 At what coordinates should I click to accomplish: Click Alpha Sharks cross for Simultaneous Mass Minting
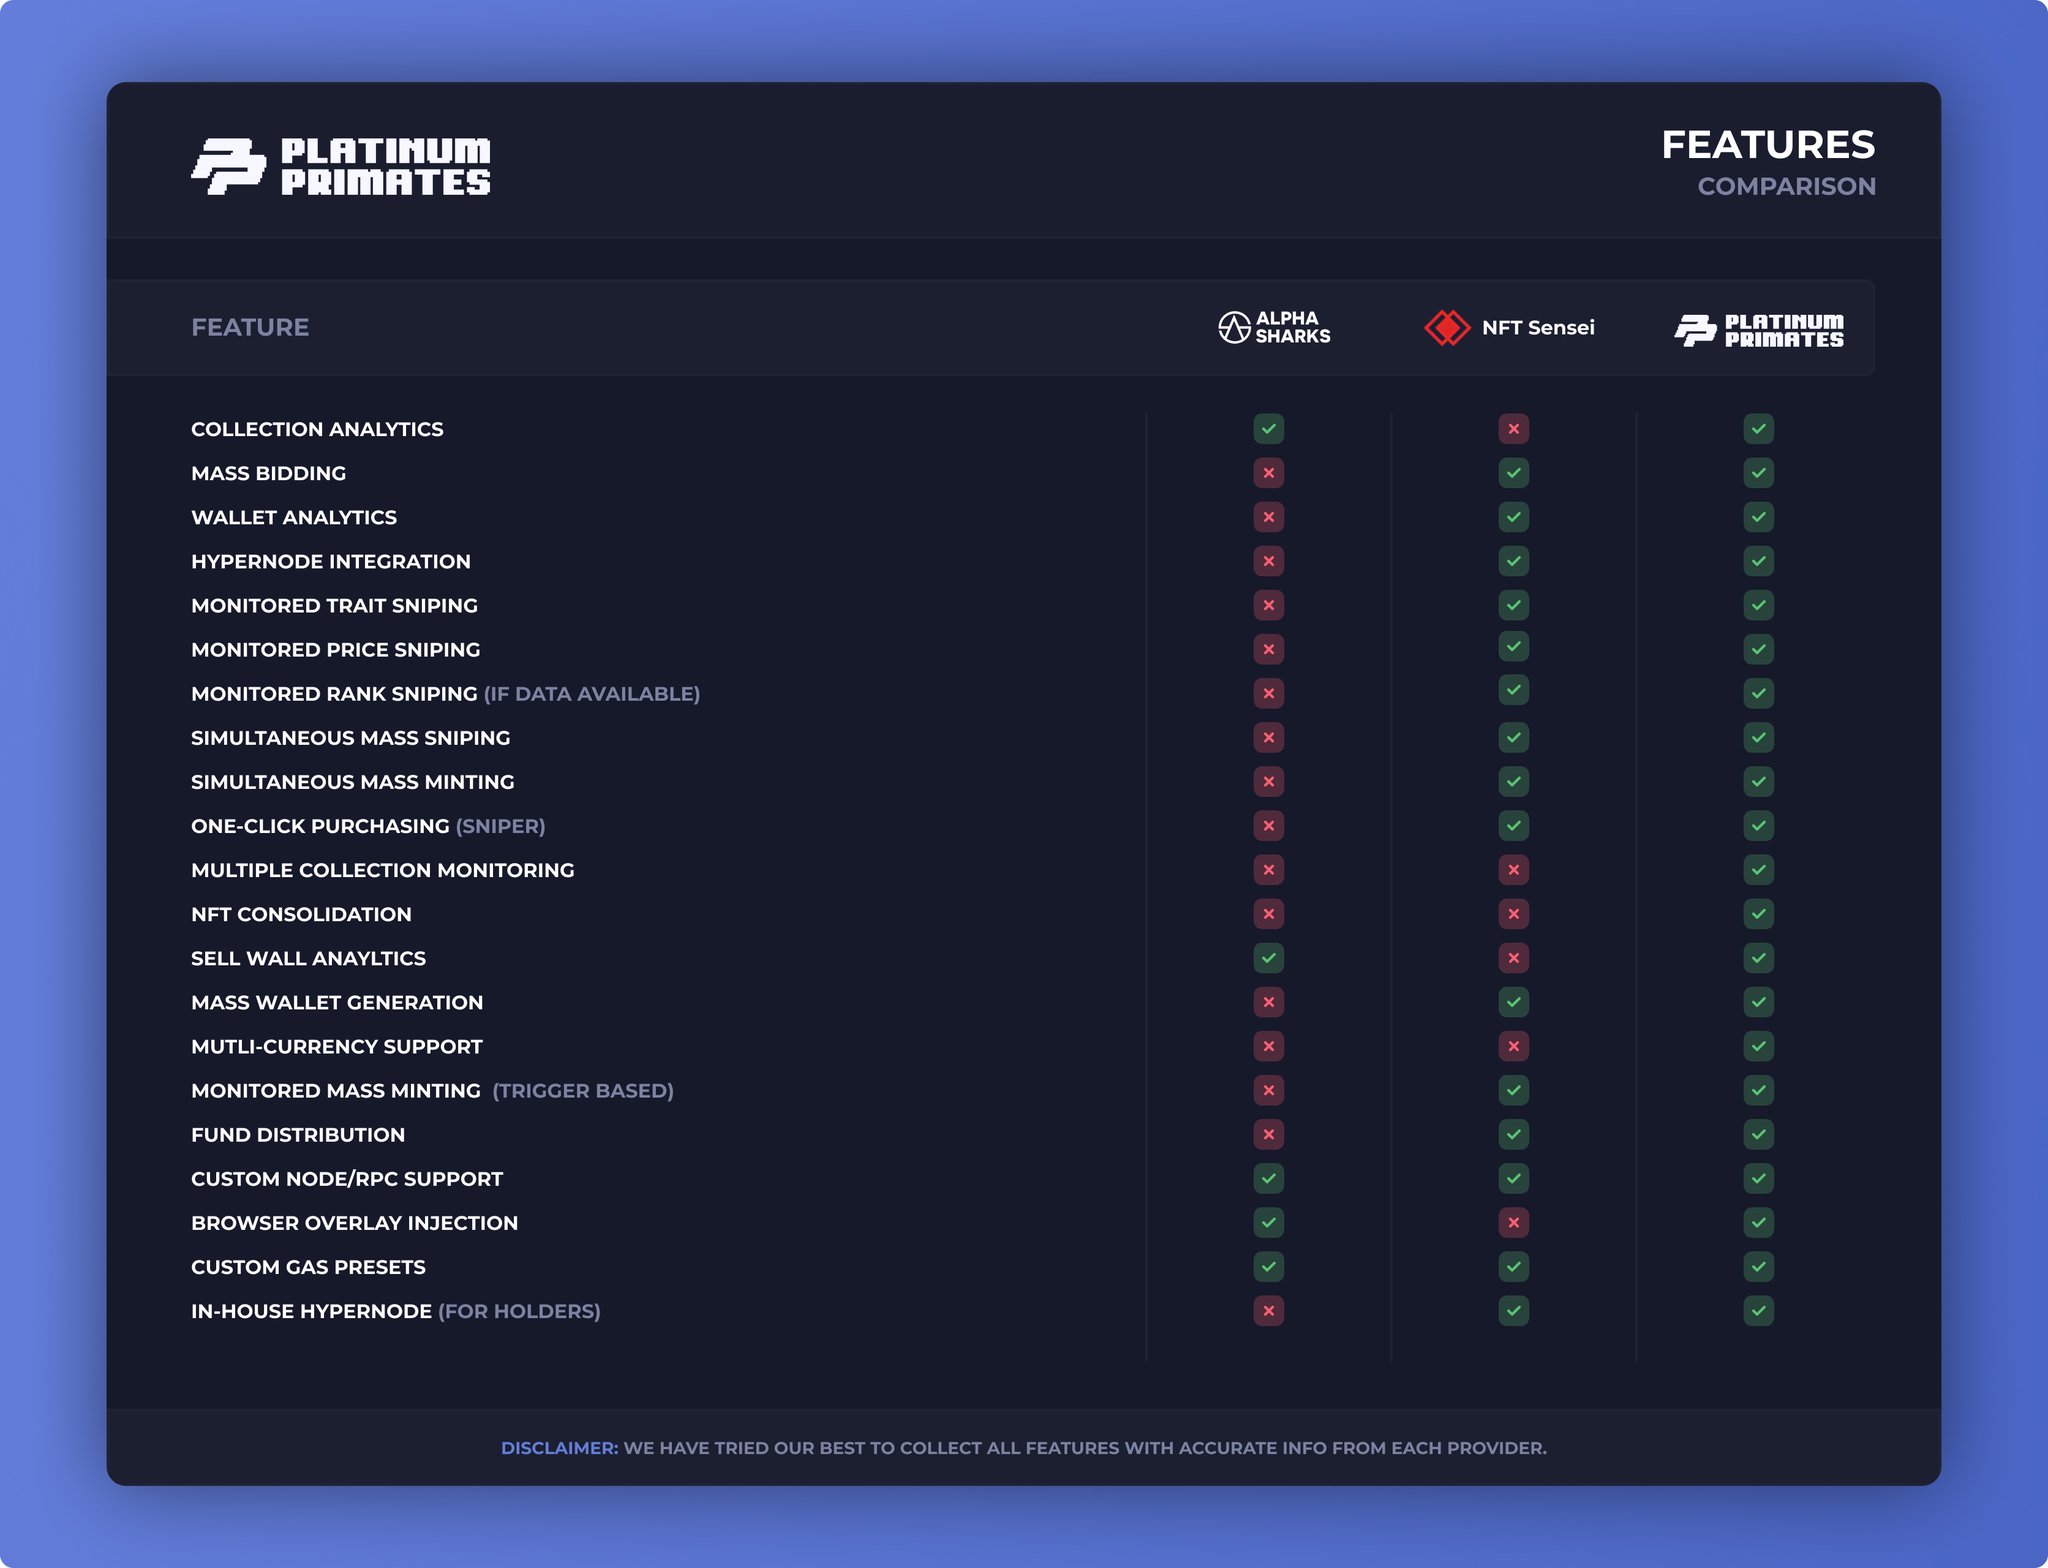[x=1269, y=782]
